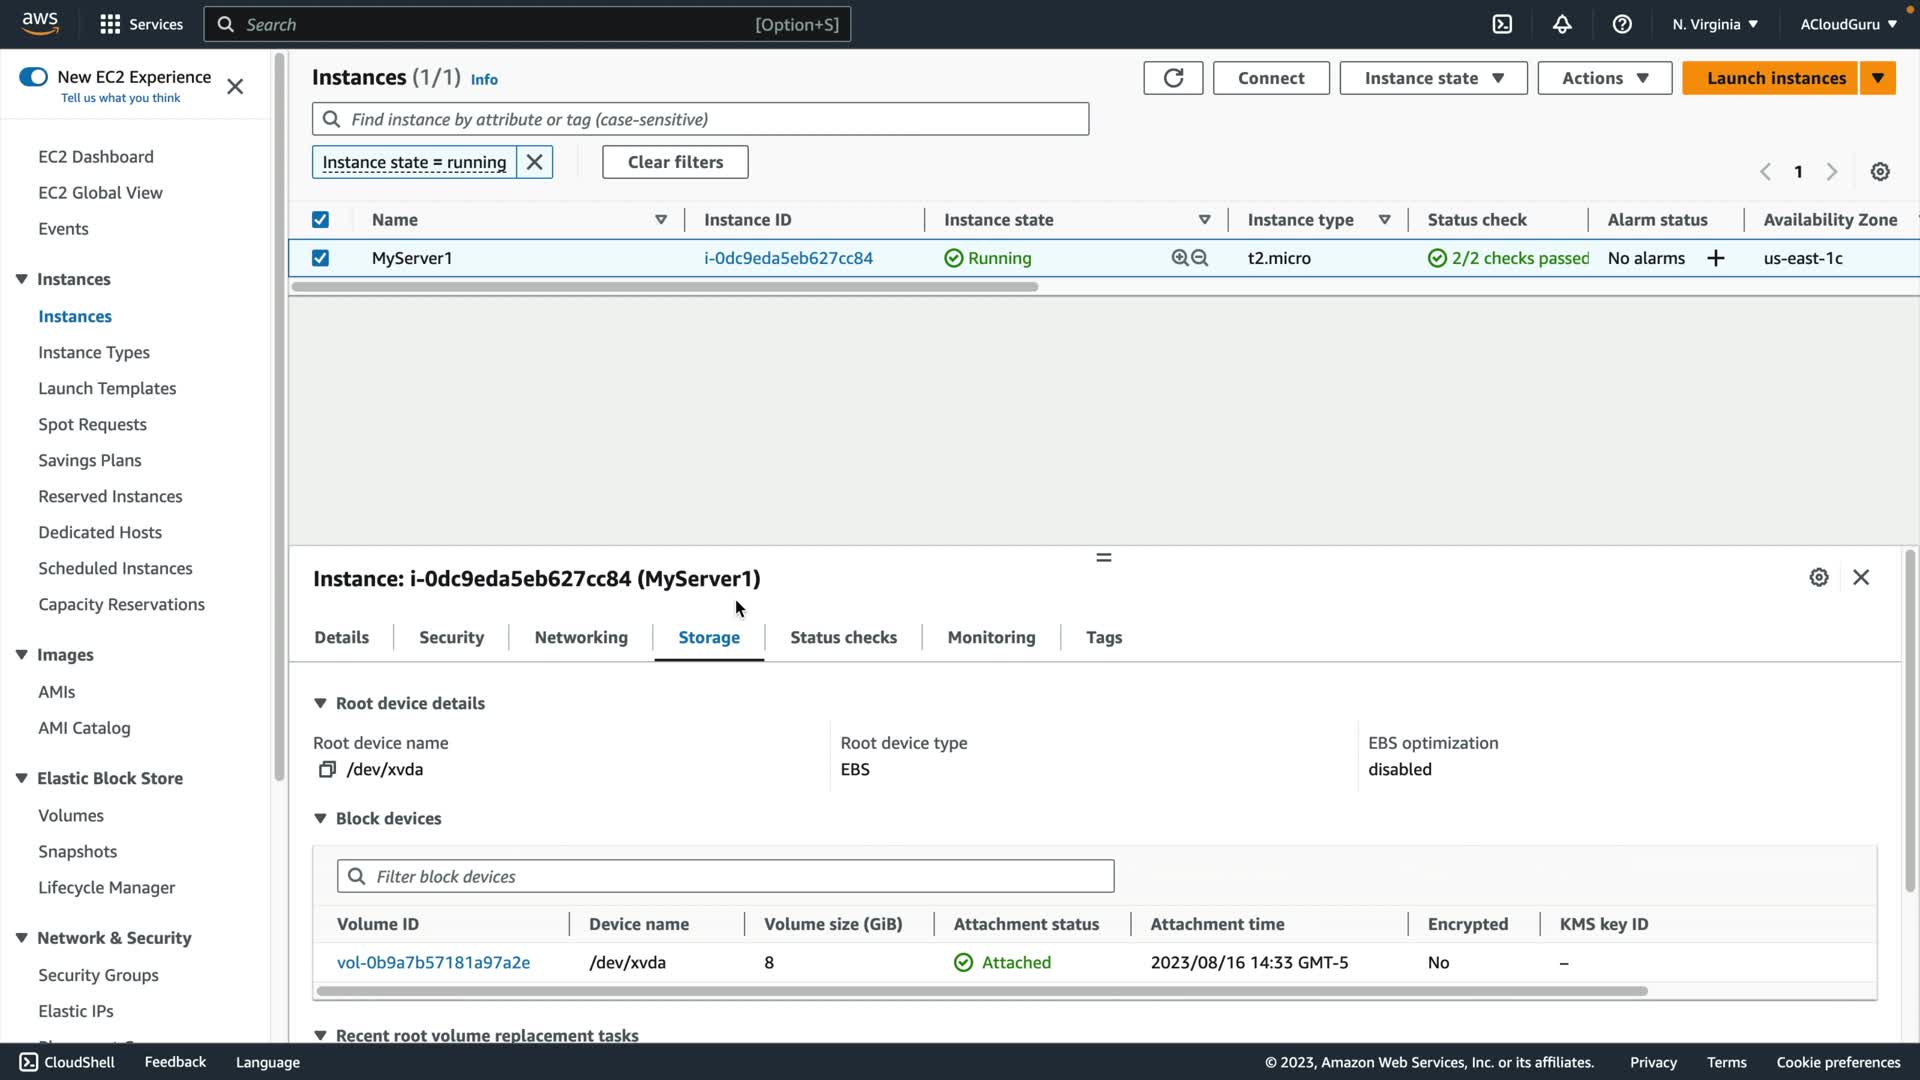Toggle the New EC2 Experience switch

33,77
